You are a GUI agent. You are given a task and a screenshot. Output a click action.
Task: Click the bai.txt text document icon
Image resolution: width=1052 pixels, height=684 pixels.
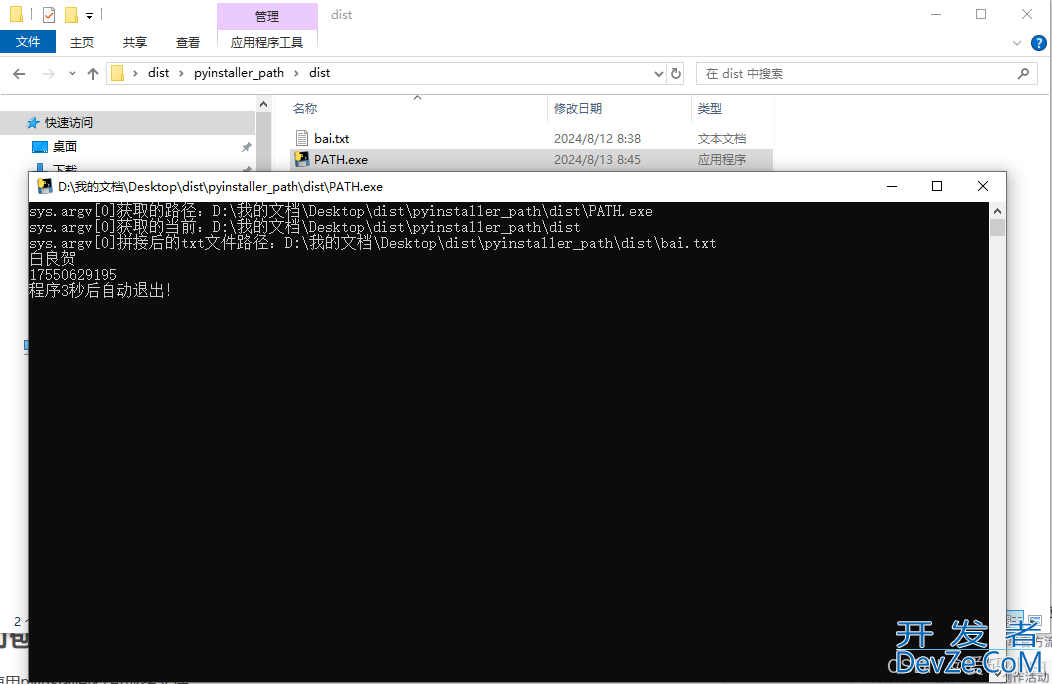[x=302, y=139]
